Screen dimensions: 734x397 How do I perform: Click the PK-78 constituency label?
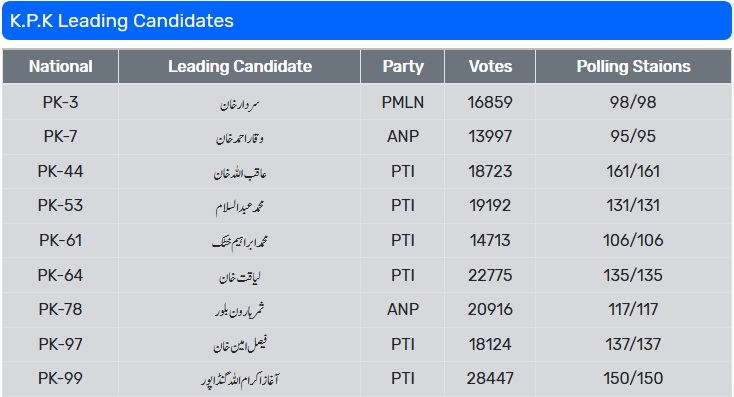point(60,309)
